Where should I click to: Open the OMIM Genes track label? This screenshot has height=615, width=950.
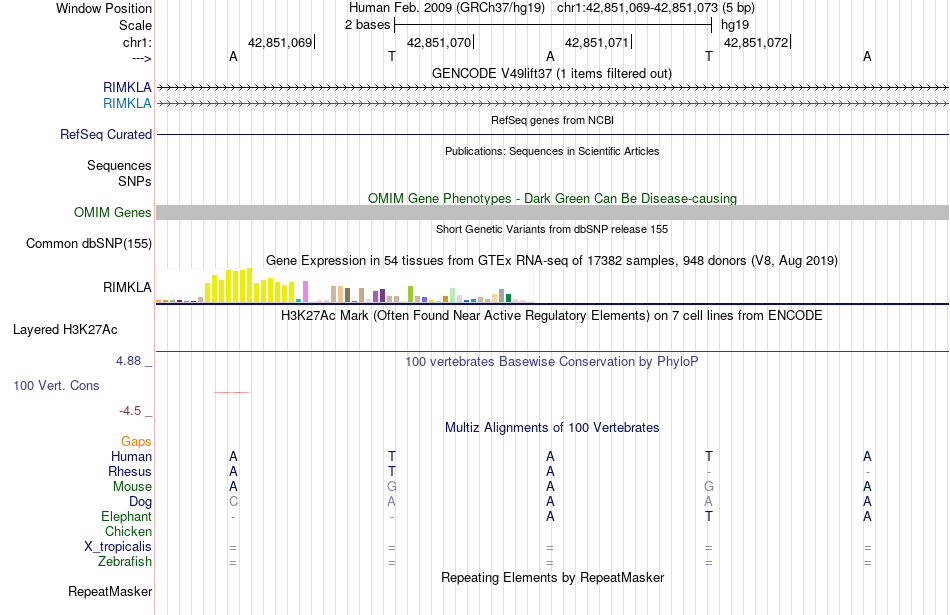pyautogui.click(x=113, y=212)
